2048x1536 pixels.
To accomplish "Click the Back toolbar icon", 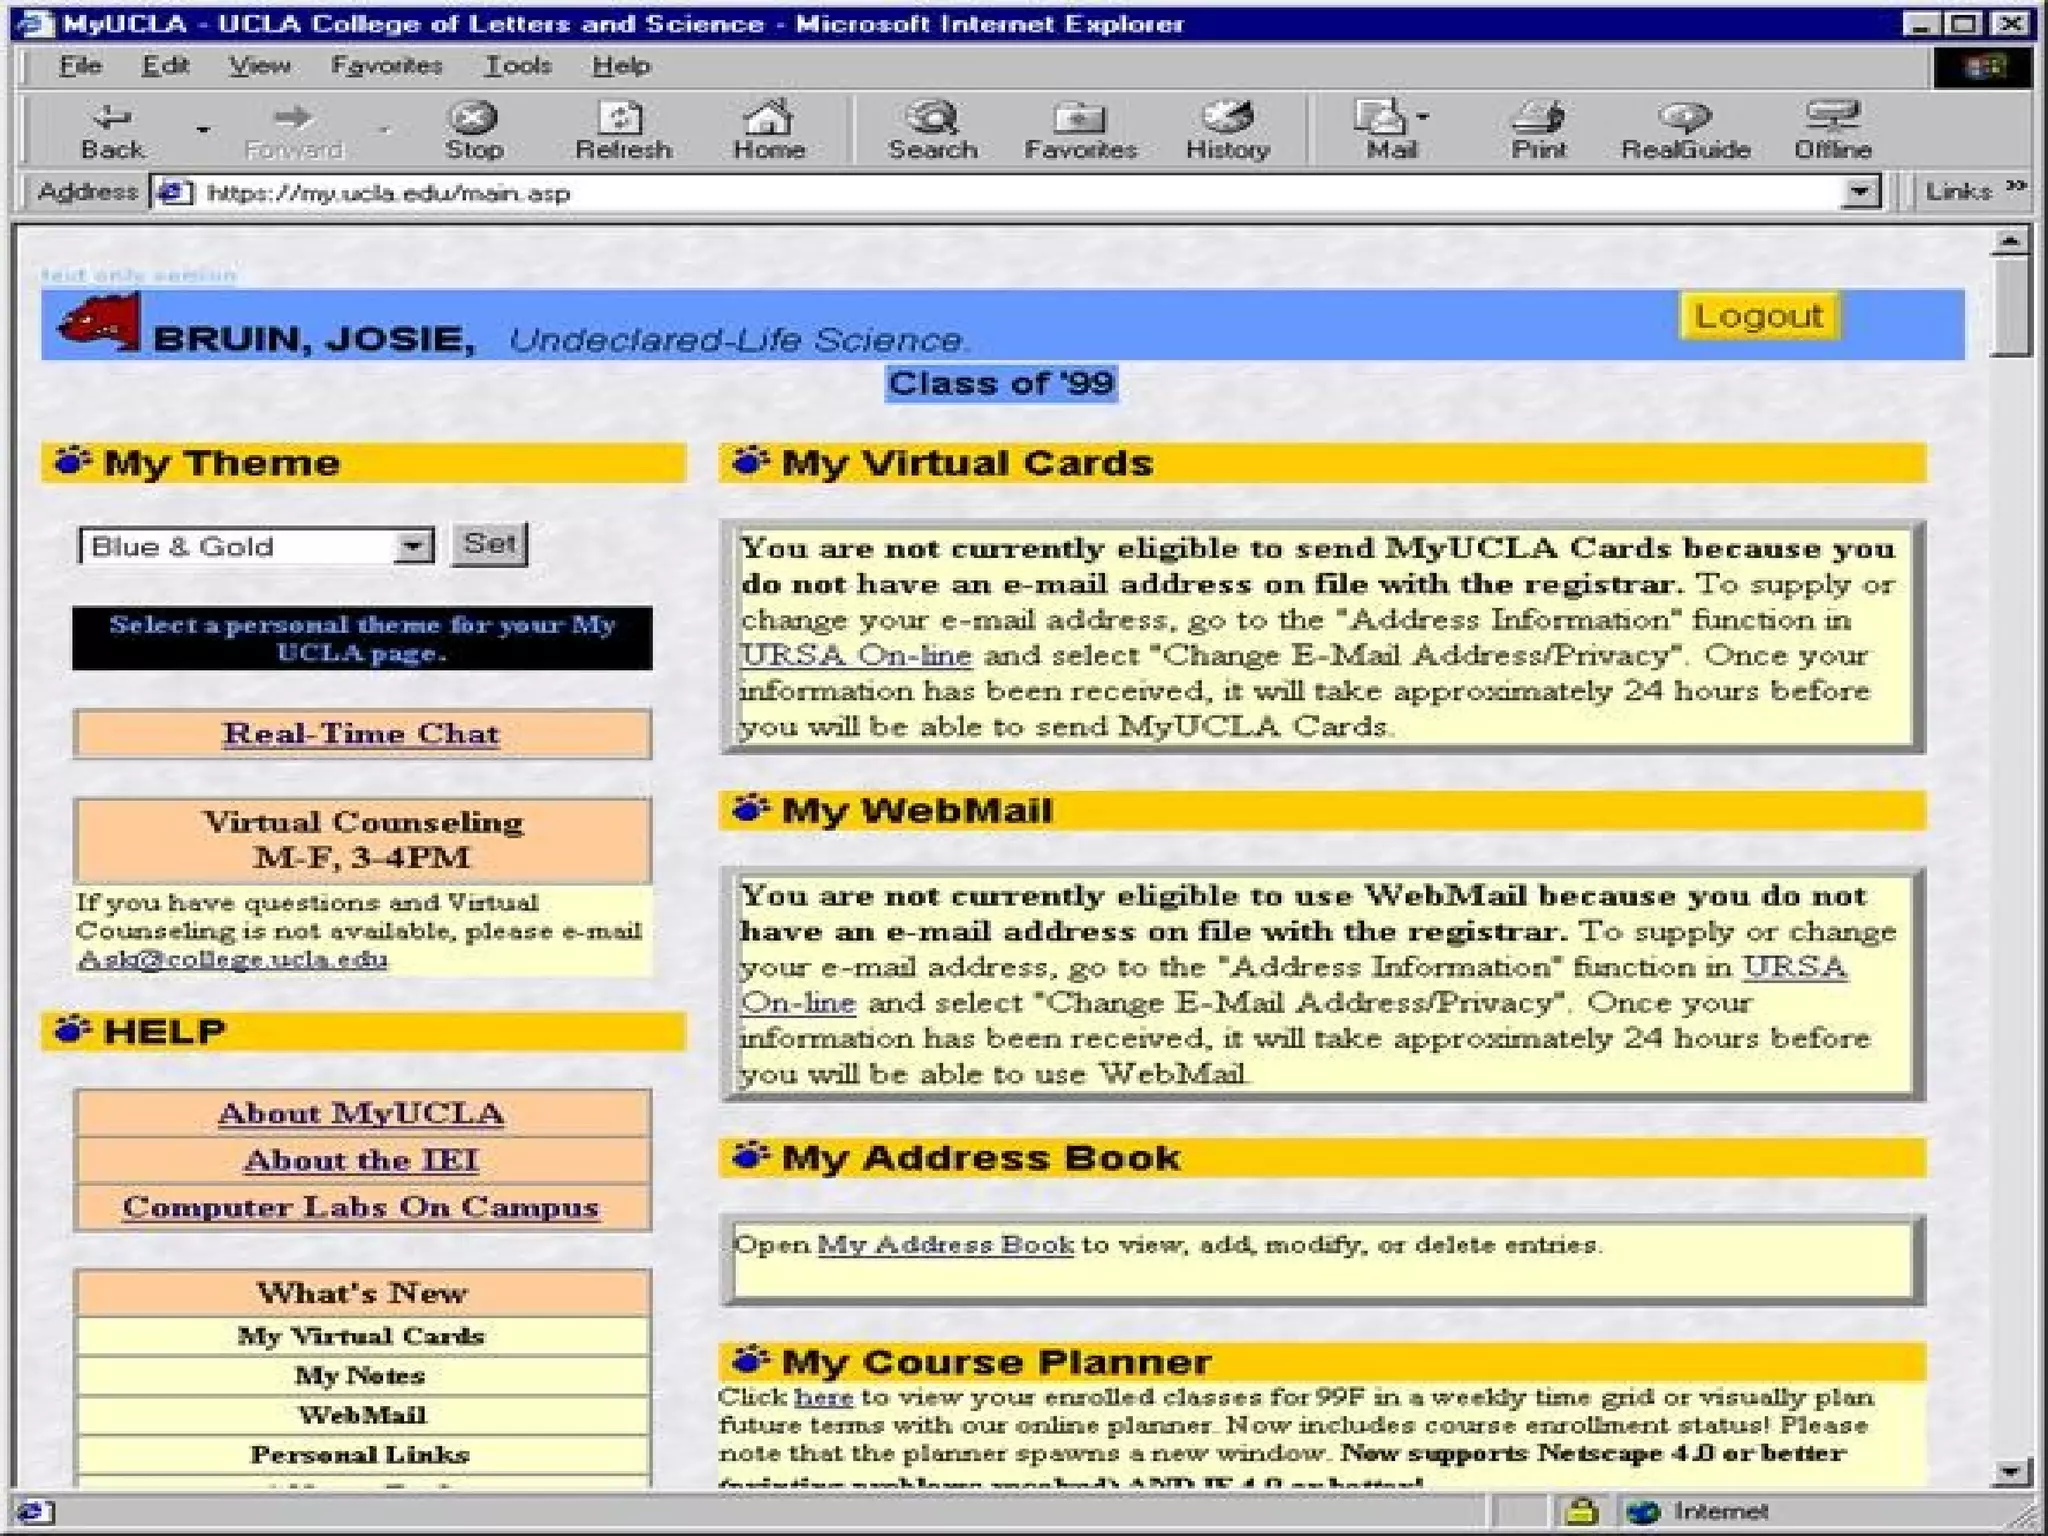I will 111,130.
